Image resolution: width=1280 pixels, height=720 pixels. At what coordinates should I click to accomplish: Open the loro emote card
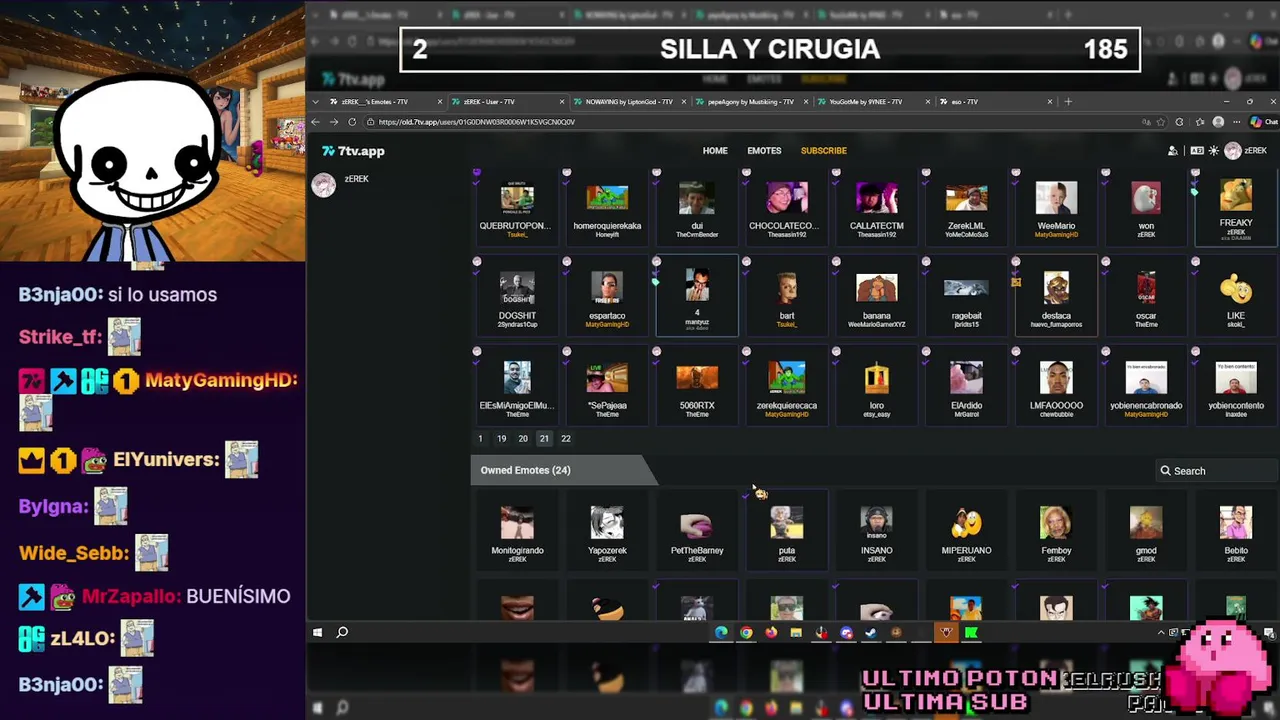tap(877, 385)
